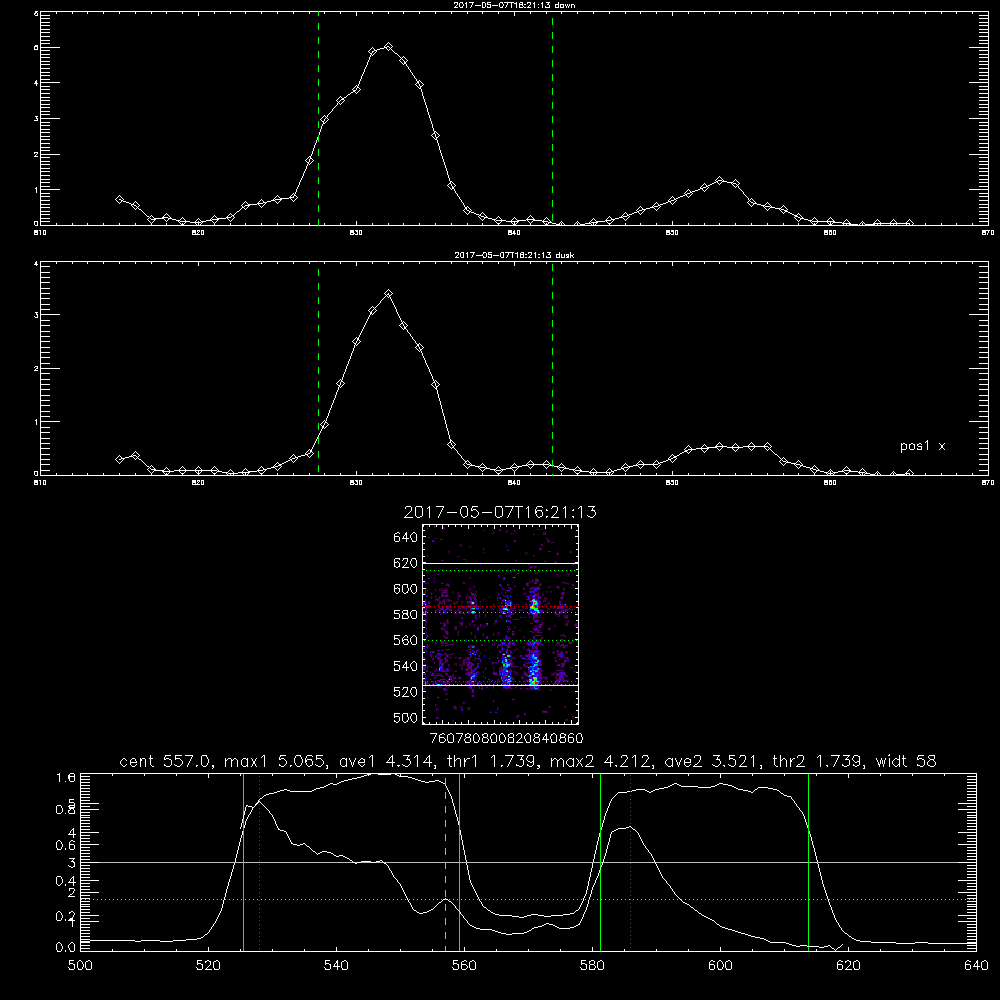Click the '500' x-axis label of bottom plot
This screenshot has width=1000, height=1000.
coord(80,966)
